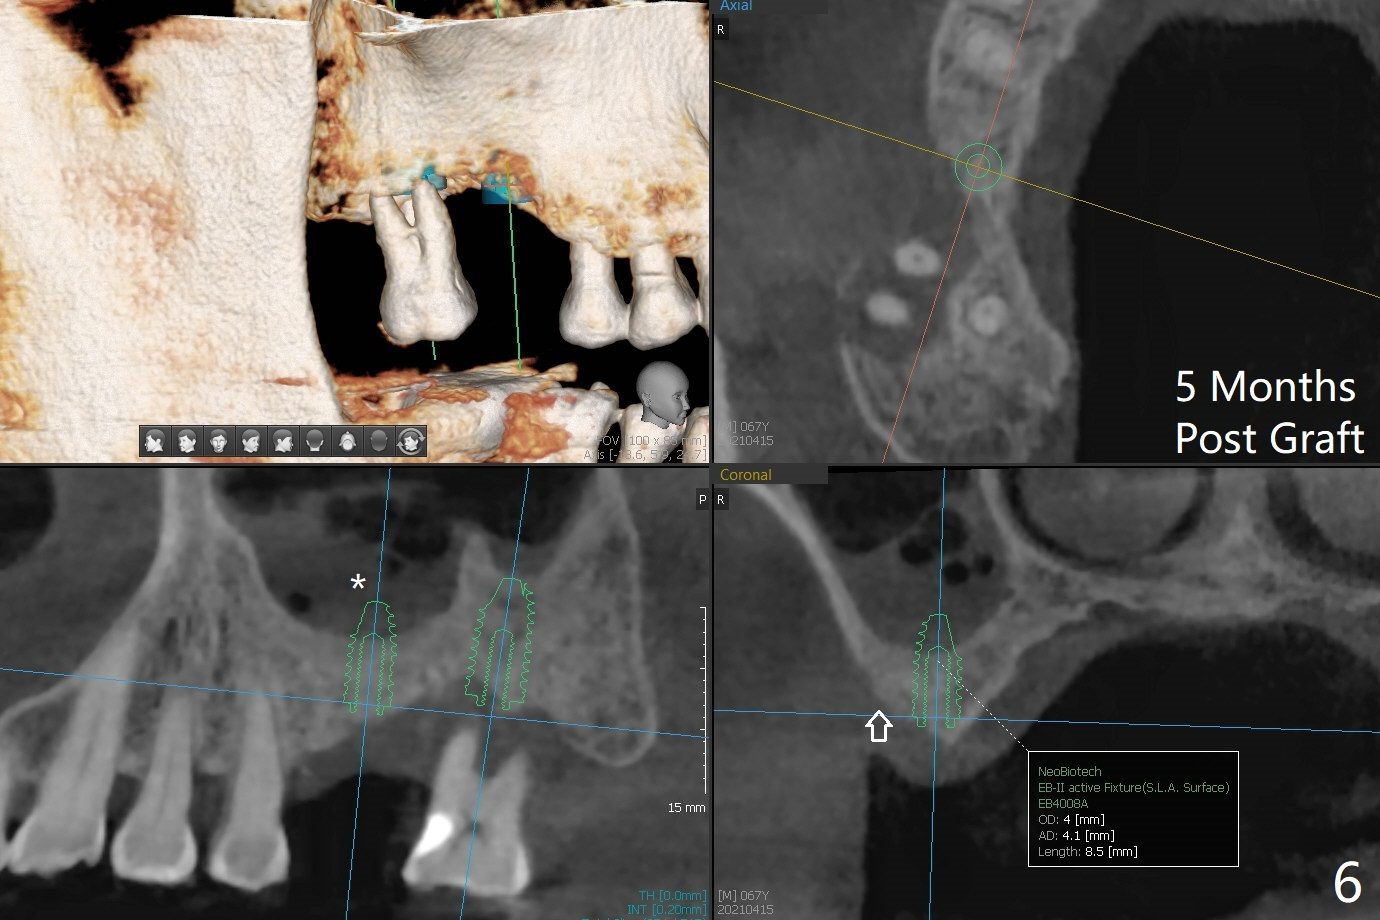
Task: Click the NeoBiotech implant info box
Action: (x=1132, y=809)
